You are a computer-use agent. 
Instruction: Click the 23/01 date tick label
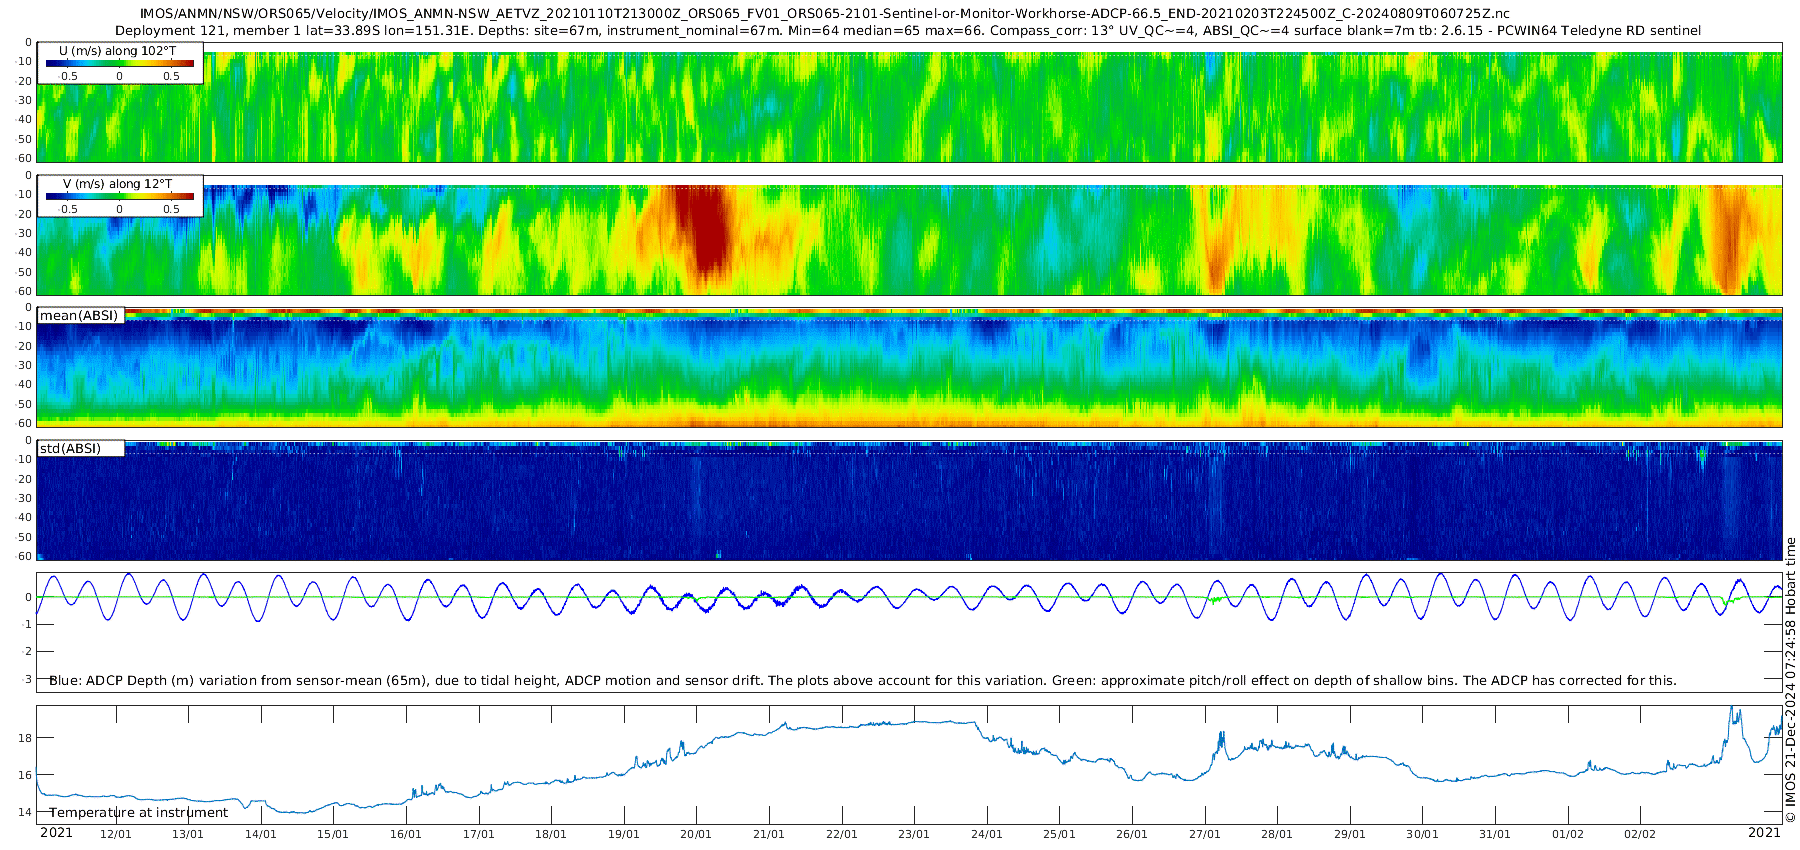point(914,835)
